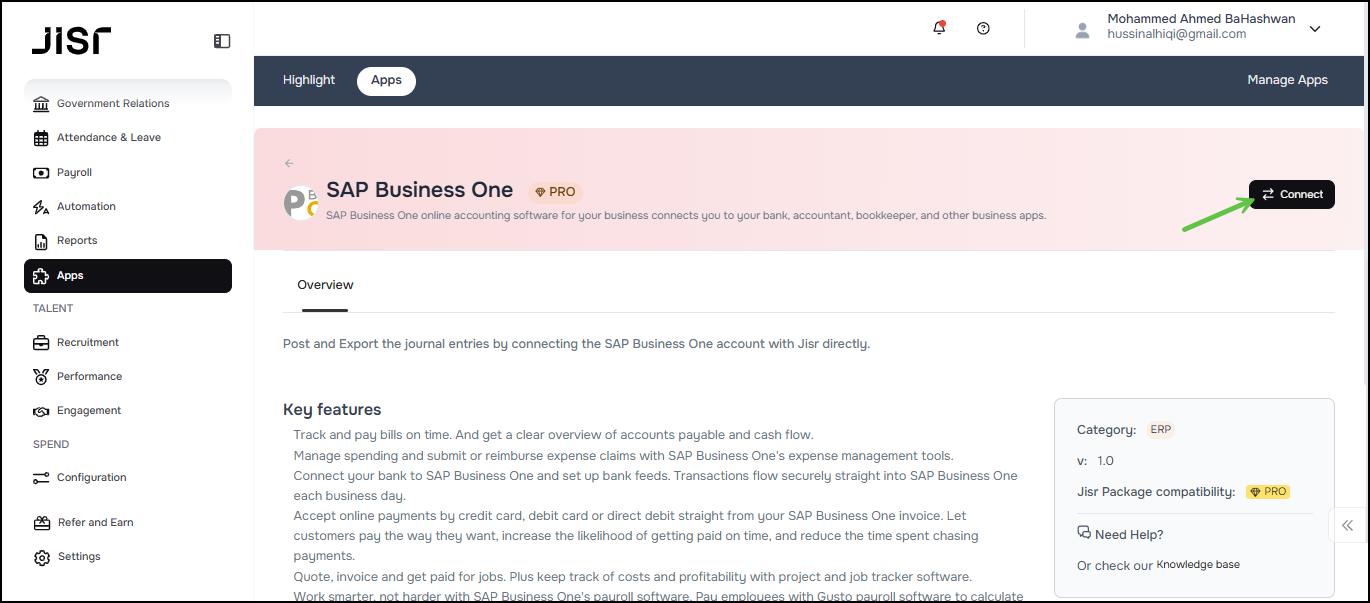Go to Reports in sidebar
1370x603 pixels.
[77, 240]
